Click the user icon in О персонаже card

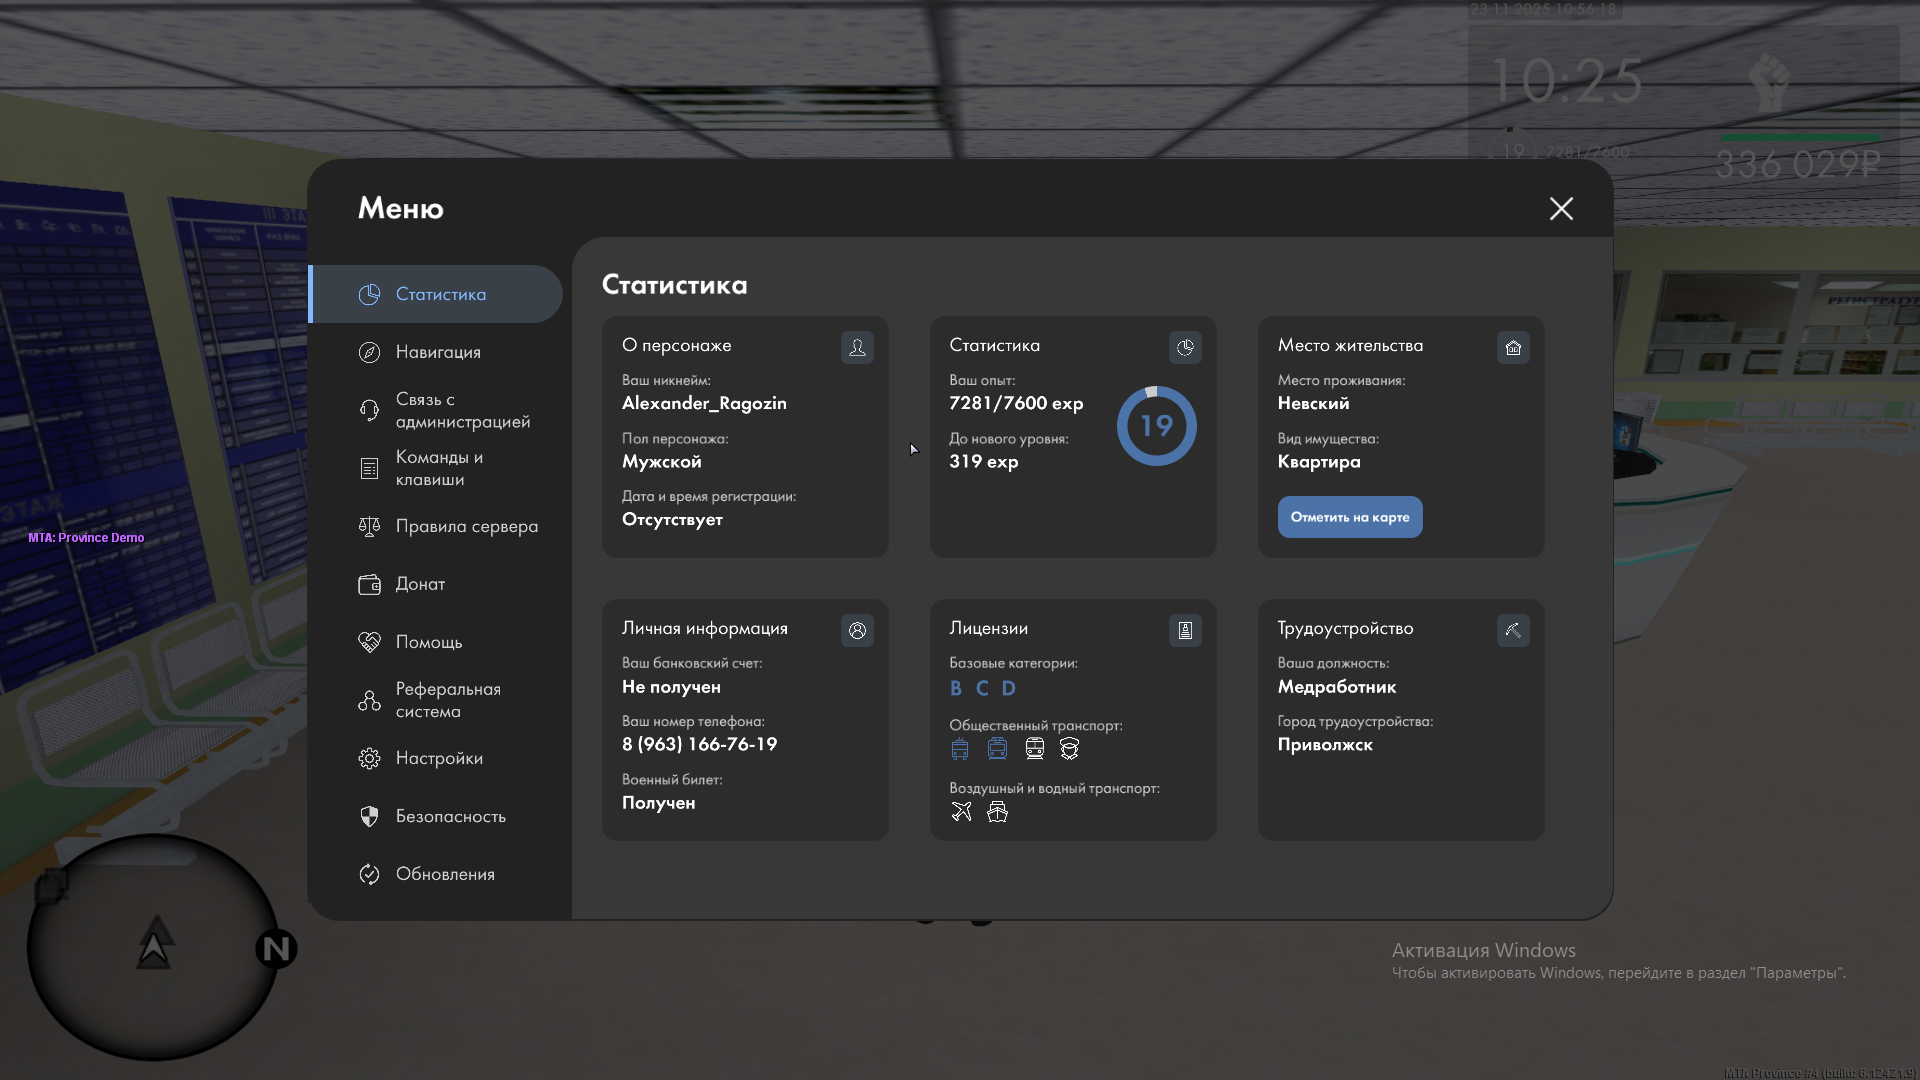857,347
